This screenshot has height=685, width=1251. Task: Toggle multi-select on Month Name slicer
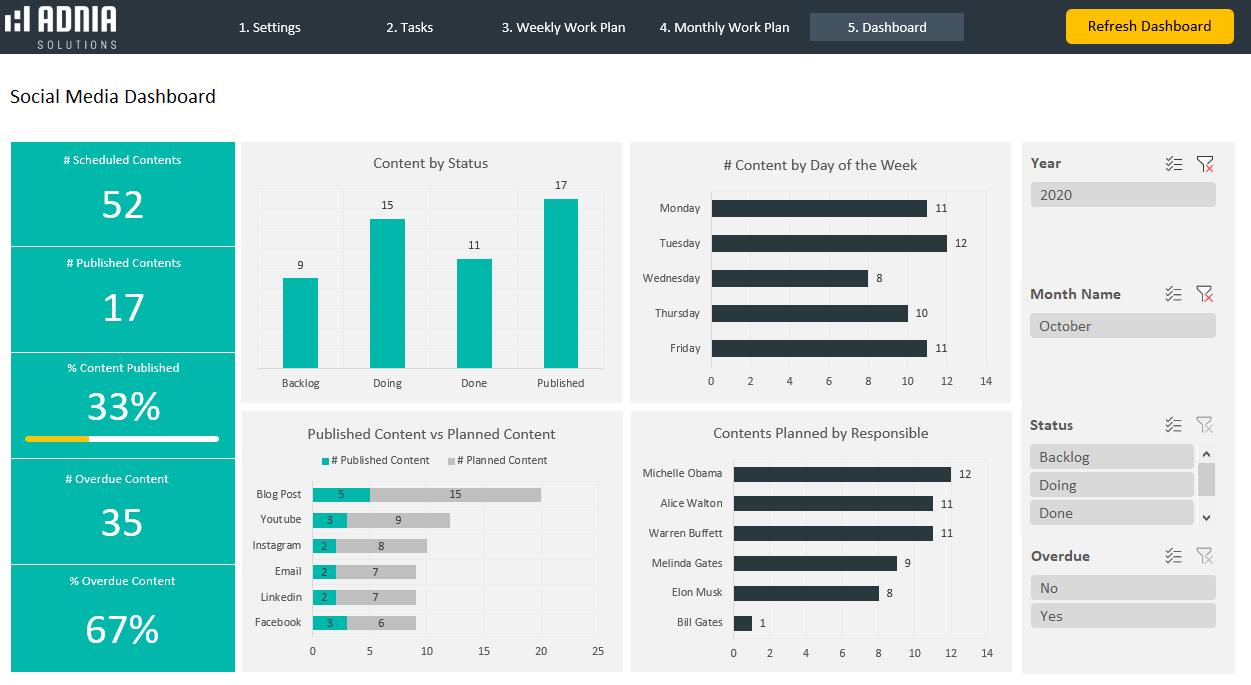[x=1174, y=294]
